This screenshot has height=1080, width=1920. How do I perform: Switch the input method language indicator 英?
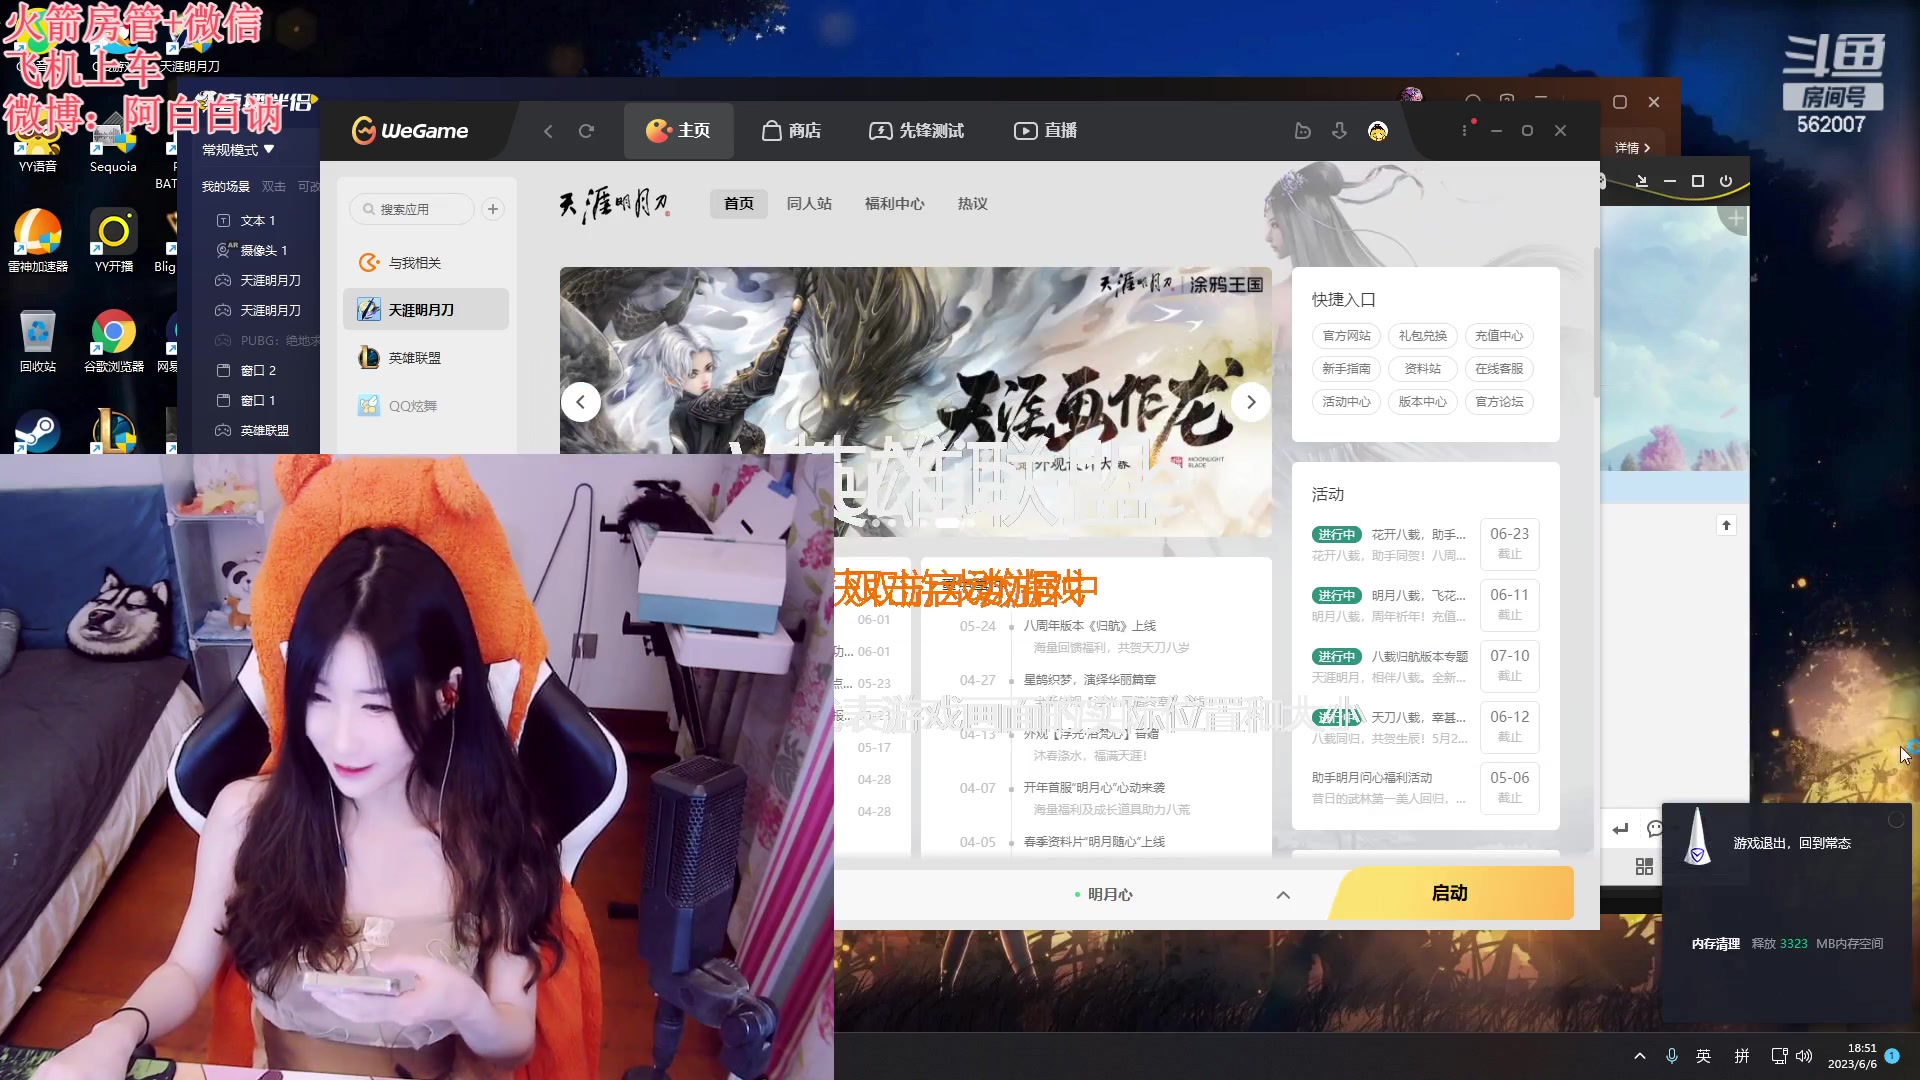(1703, 1055)
